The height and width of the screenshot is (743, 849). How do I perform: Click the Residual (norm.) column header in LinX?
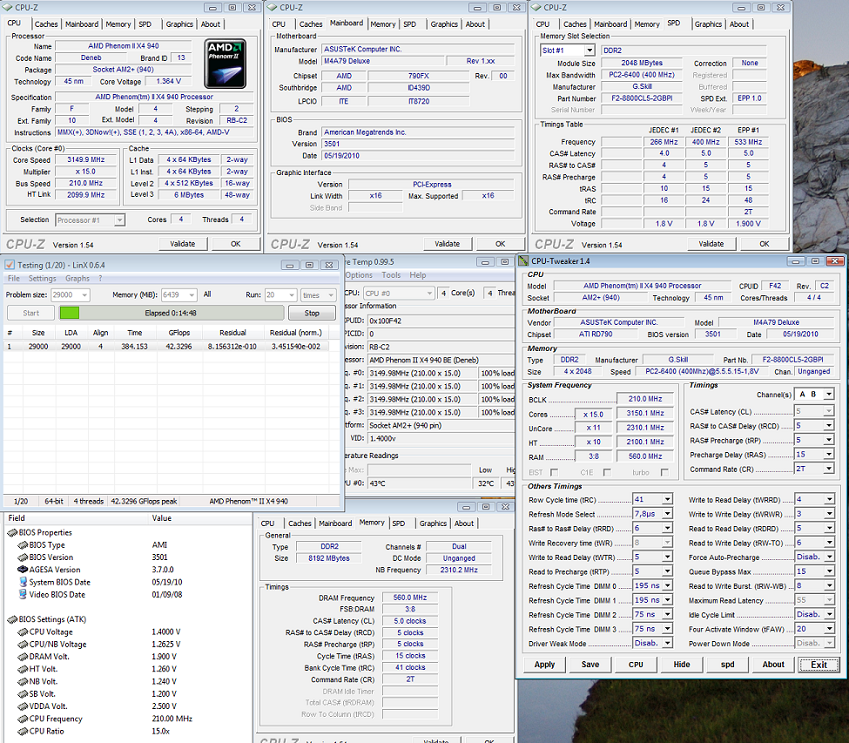pos(296,333)
